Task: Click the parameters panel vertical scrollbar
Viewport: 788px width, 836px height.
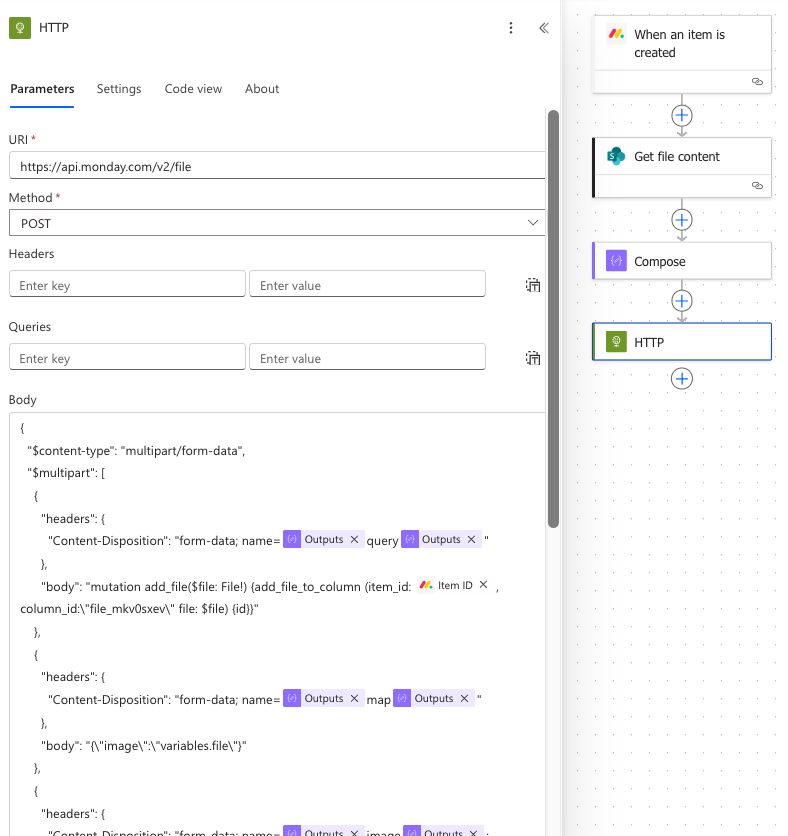Action: point(553,320)
